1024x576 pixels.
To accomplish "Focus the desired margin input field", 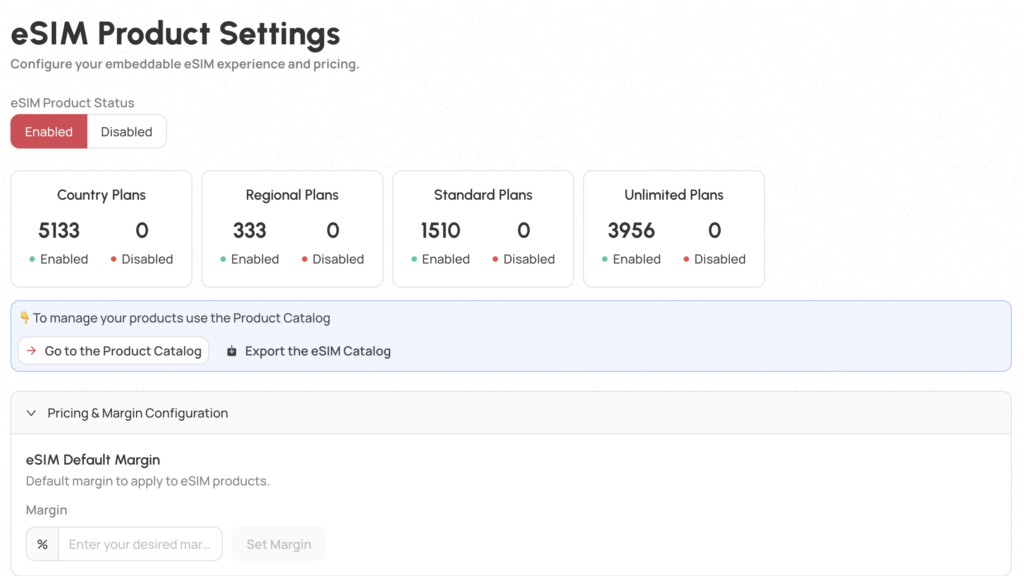I will tap(140, 545).
